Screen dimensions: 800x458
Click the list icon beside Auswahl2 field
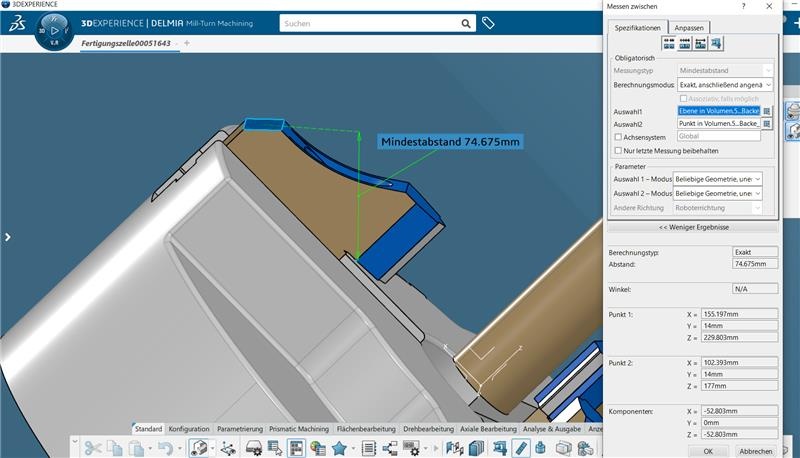(x=767, y=123)
